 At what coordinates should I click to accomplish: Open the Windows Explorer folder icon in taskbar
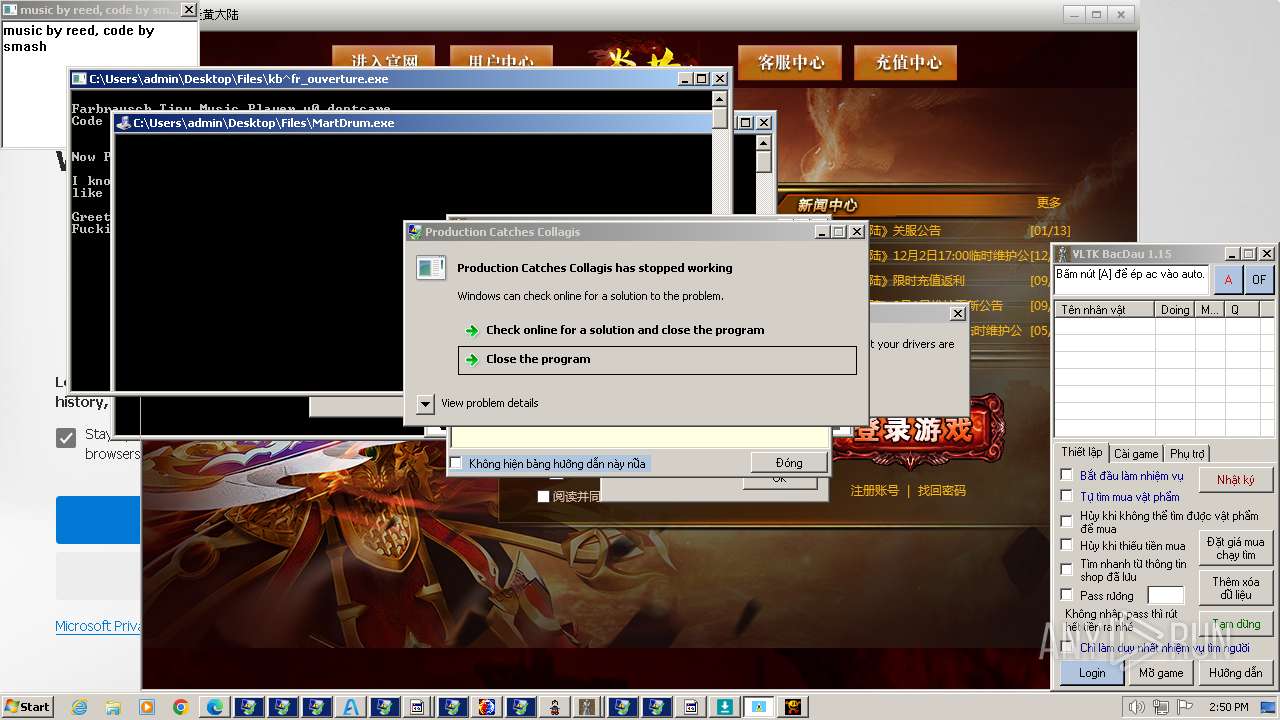click(x=113, y=707)
